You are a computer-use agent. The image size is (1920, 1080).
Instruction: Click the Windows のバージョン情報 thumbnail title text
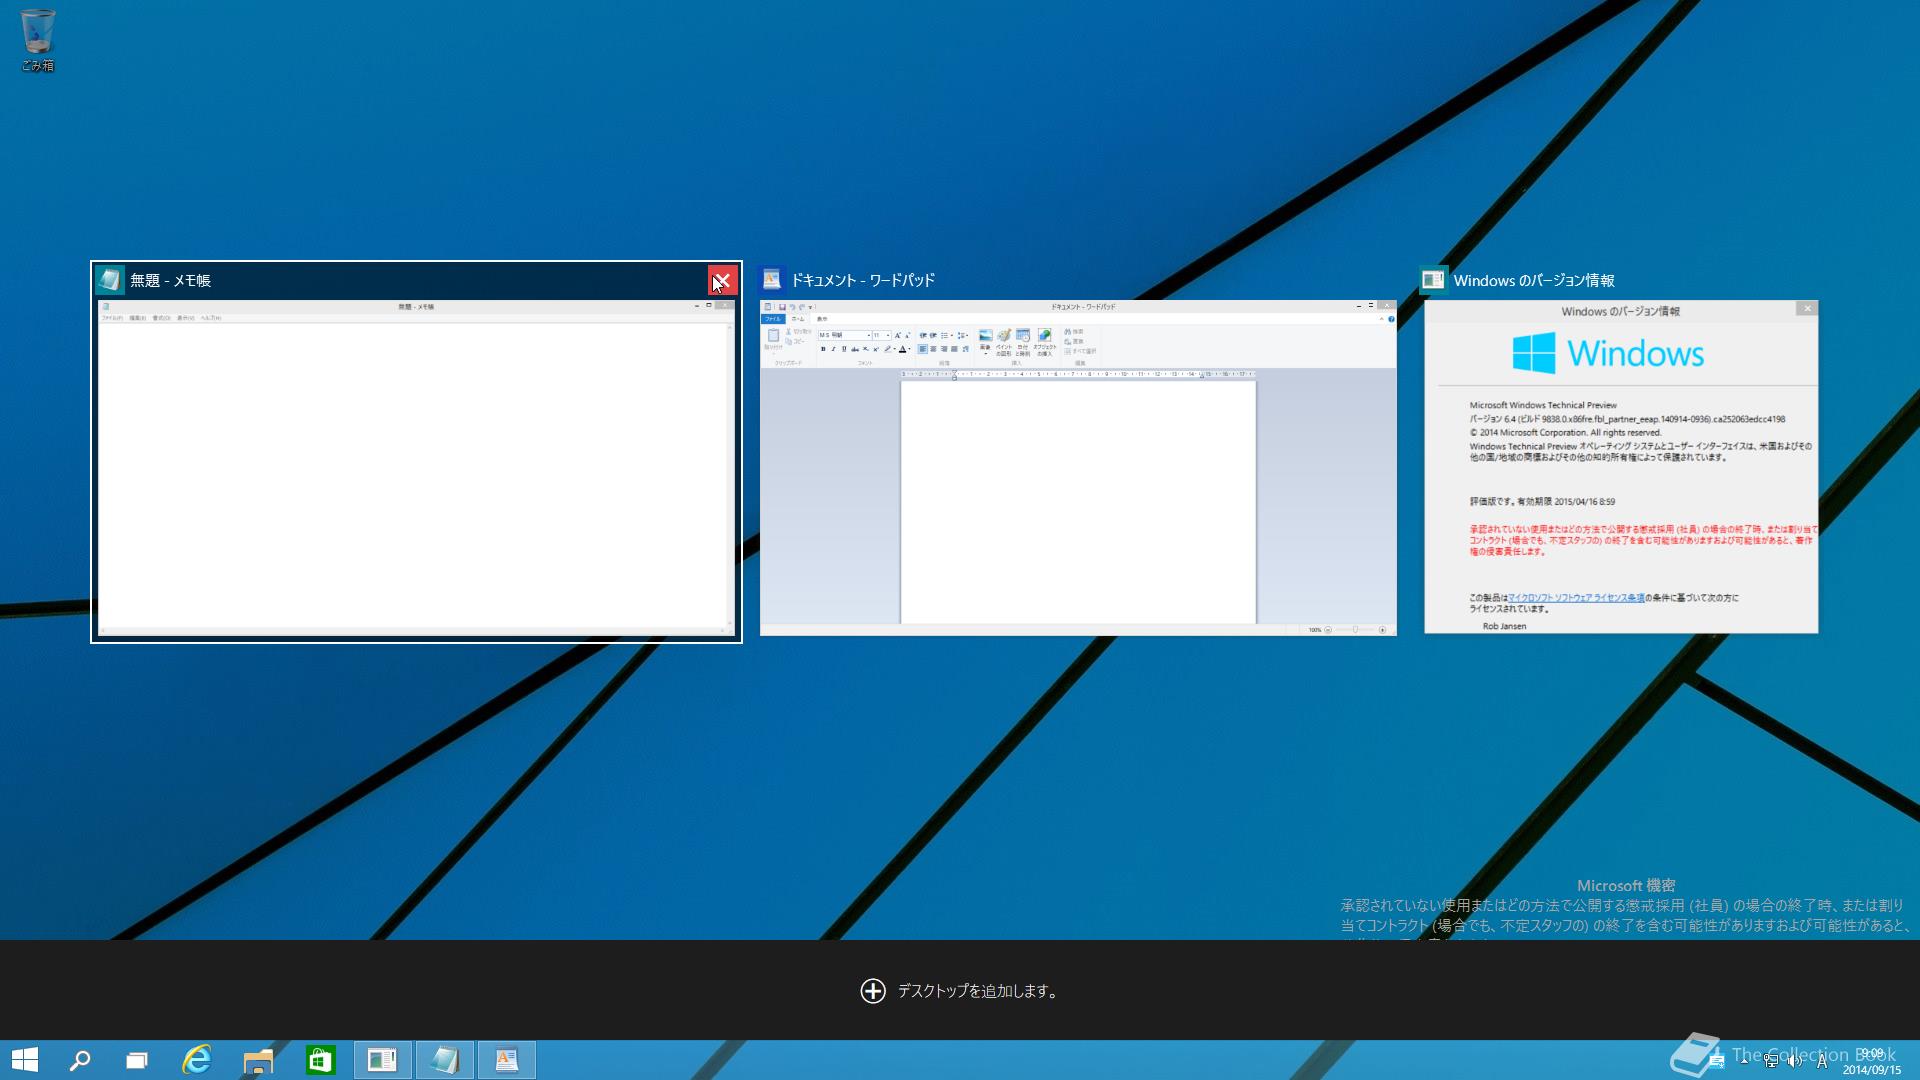[1534, 281]
